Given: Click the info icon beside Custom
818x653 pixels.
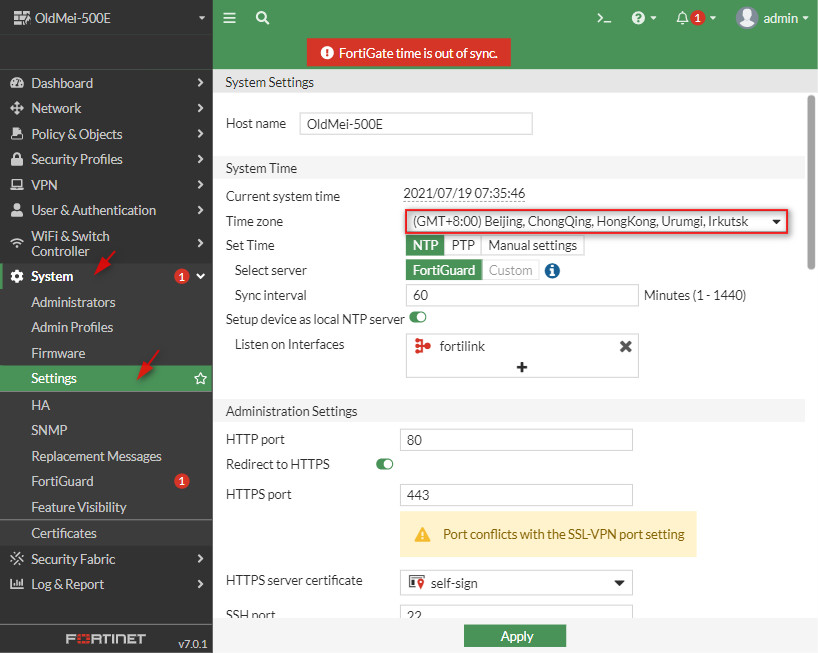Looking at the screenshot, I should pyautogui.click(x=552, y=271).
